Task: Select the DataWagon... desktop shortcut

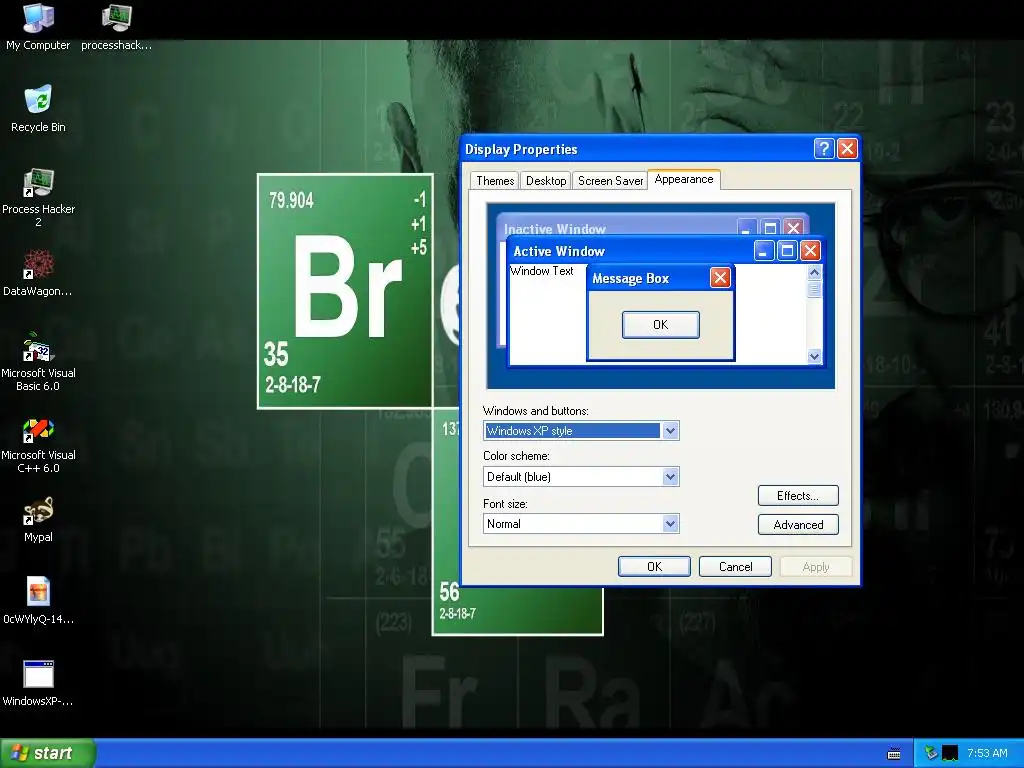Action: pos(38,272)
